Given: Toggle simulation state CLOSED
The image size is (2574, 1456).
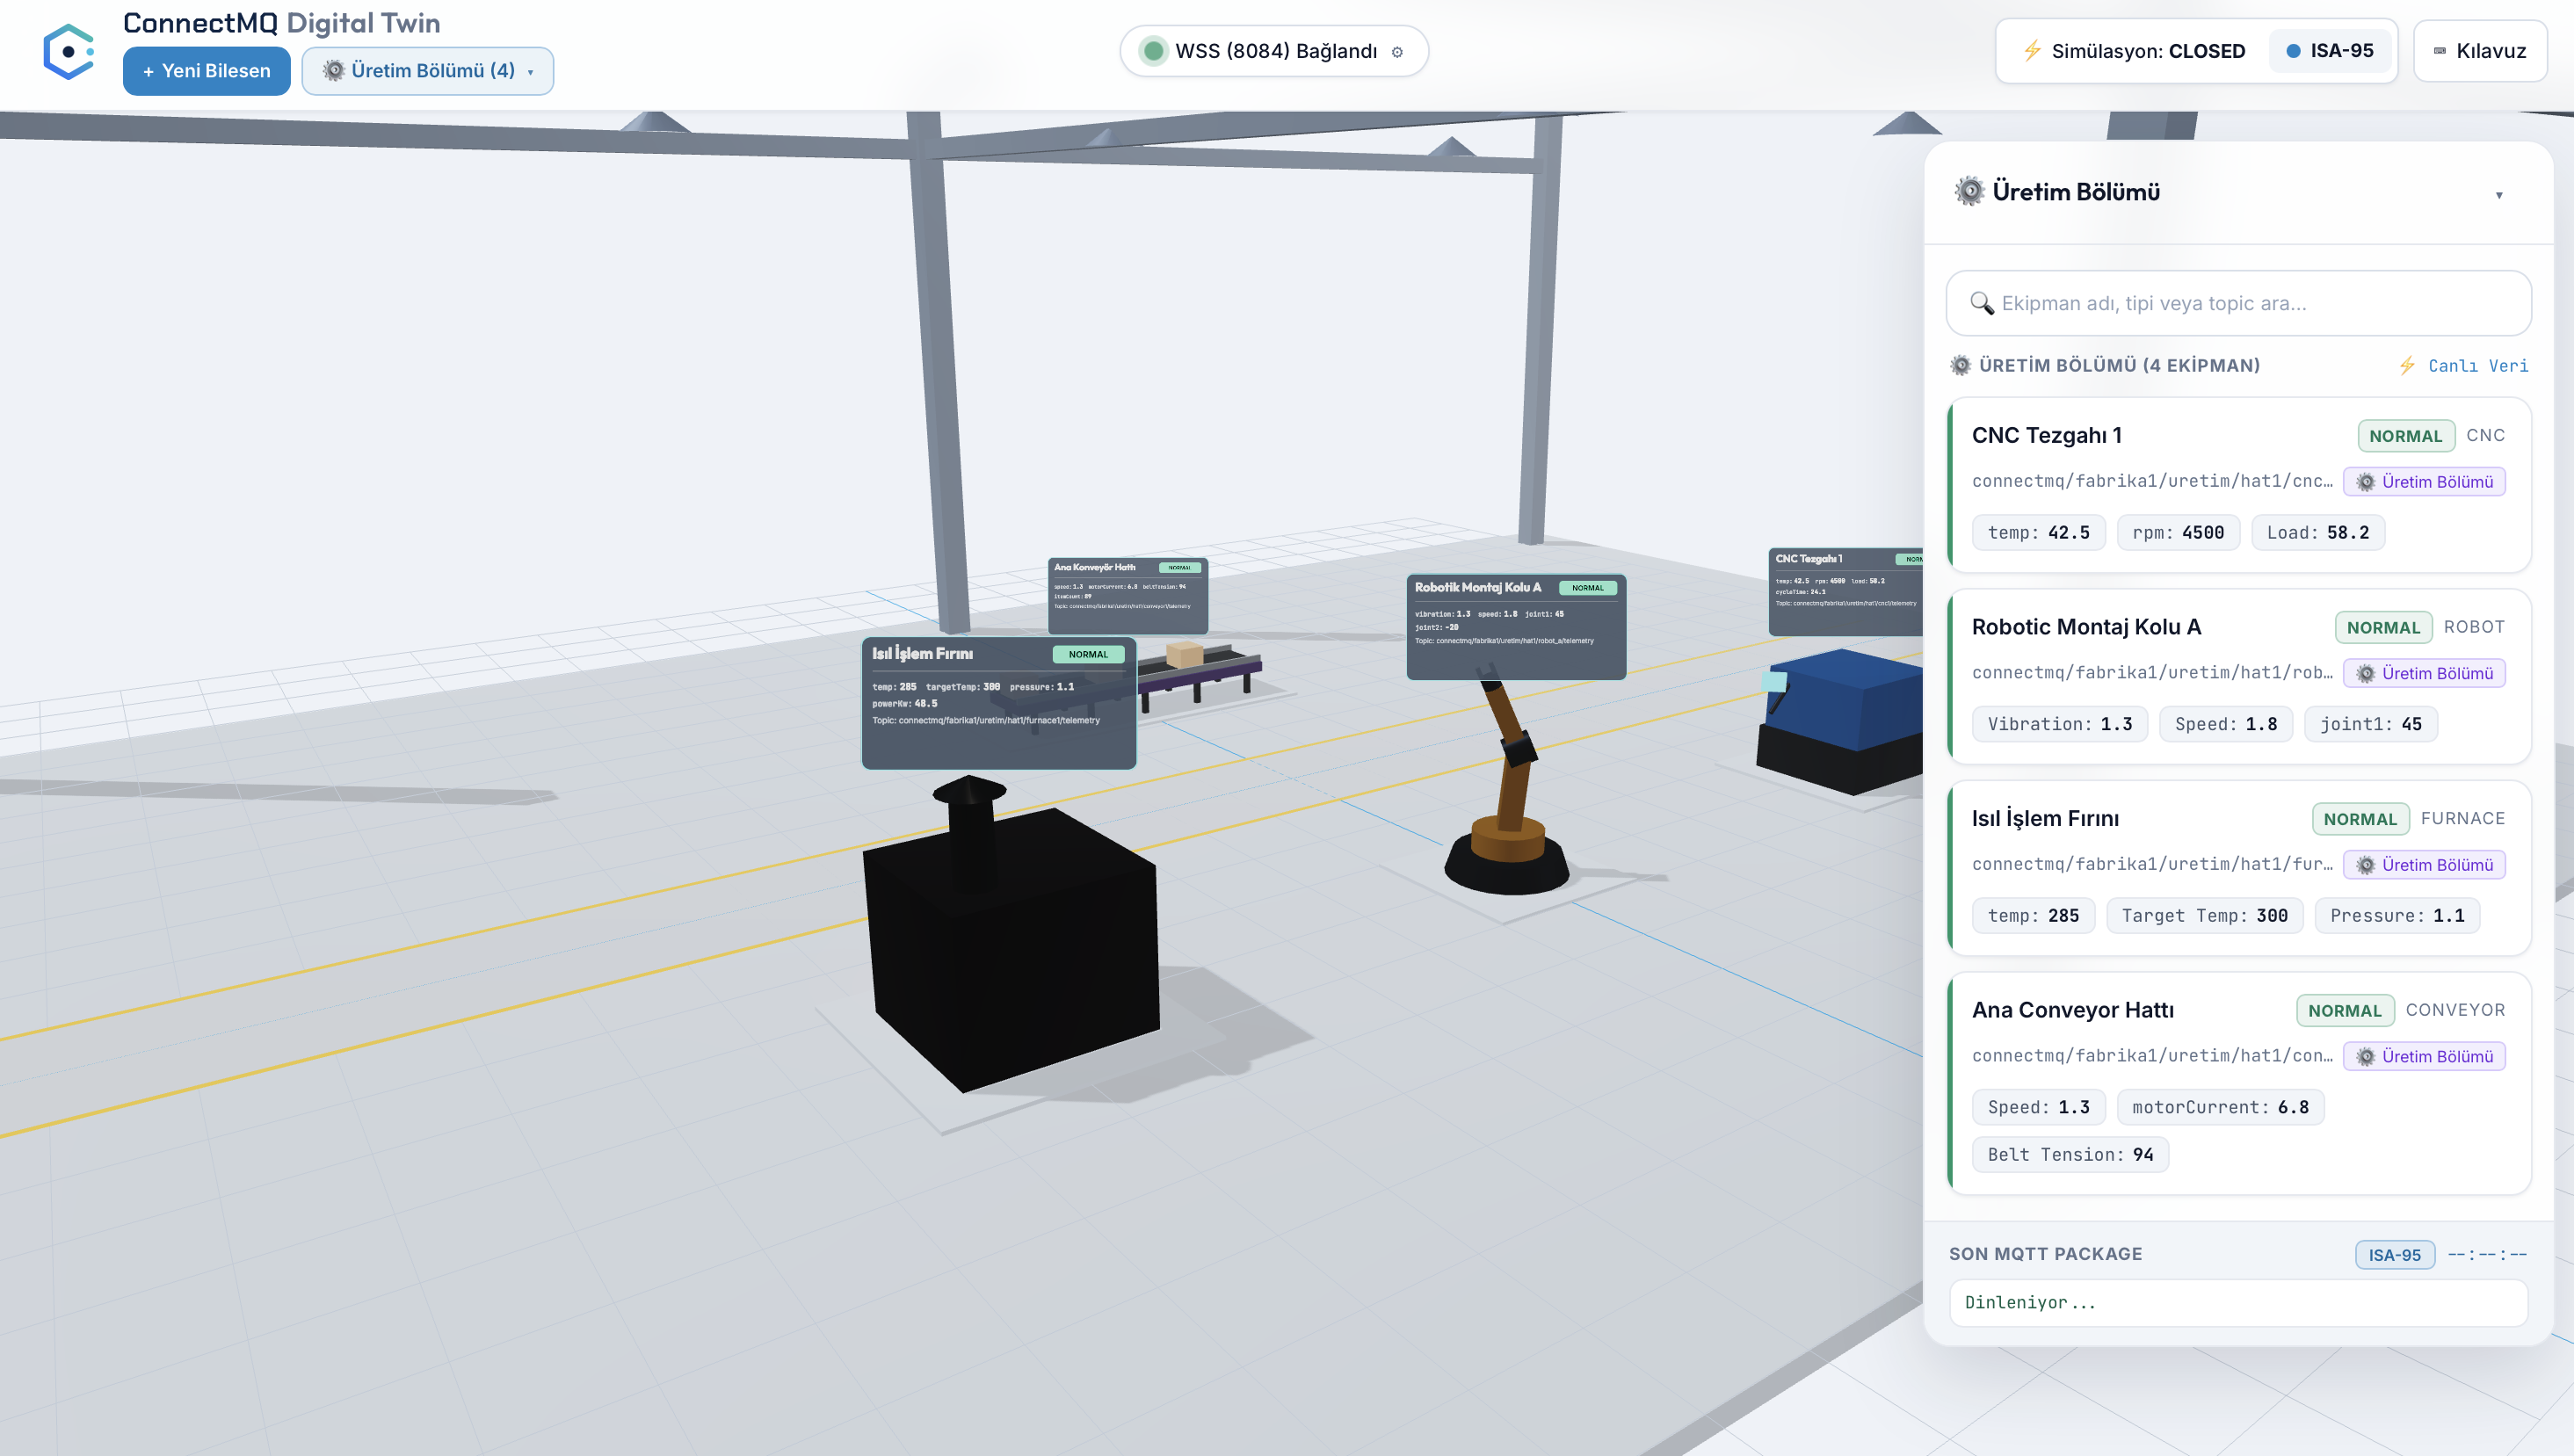Looking at the screenshot, I should pyautogui.click(x=2133, y=51).
